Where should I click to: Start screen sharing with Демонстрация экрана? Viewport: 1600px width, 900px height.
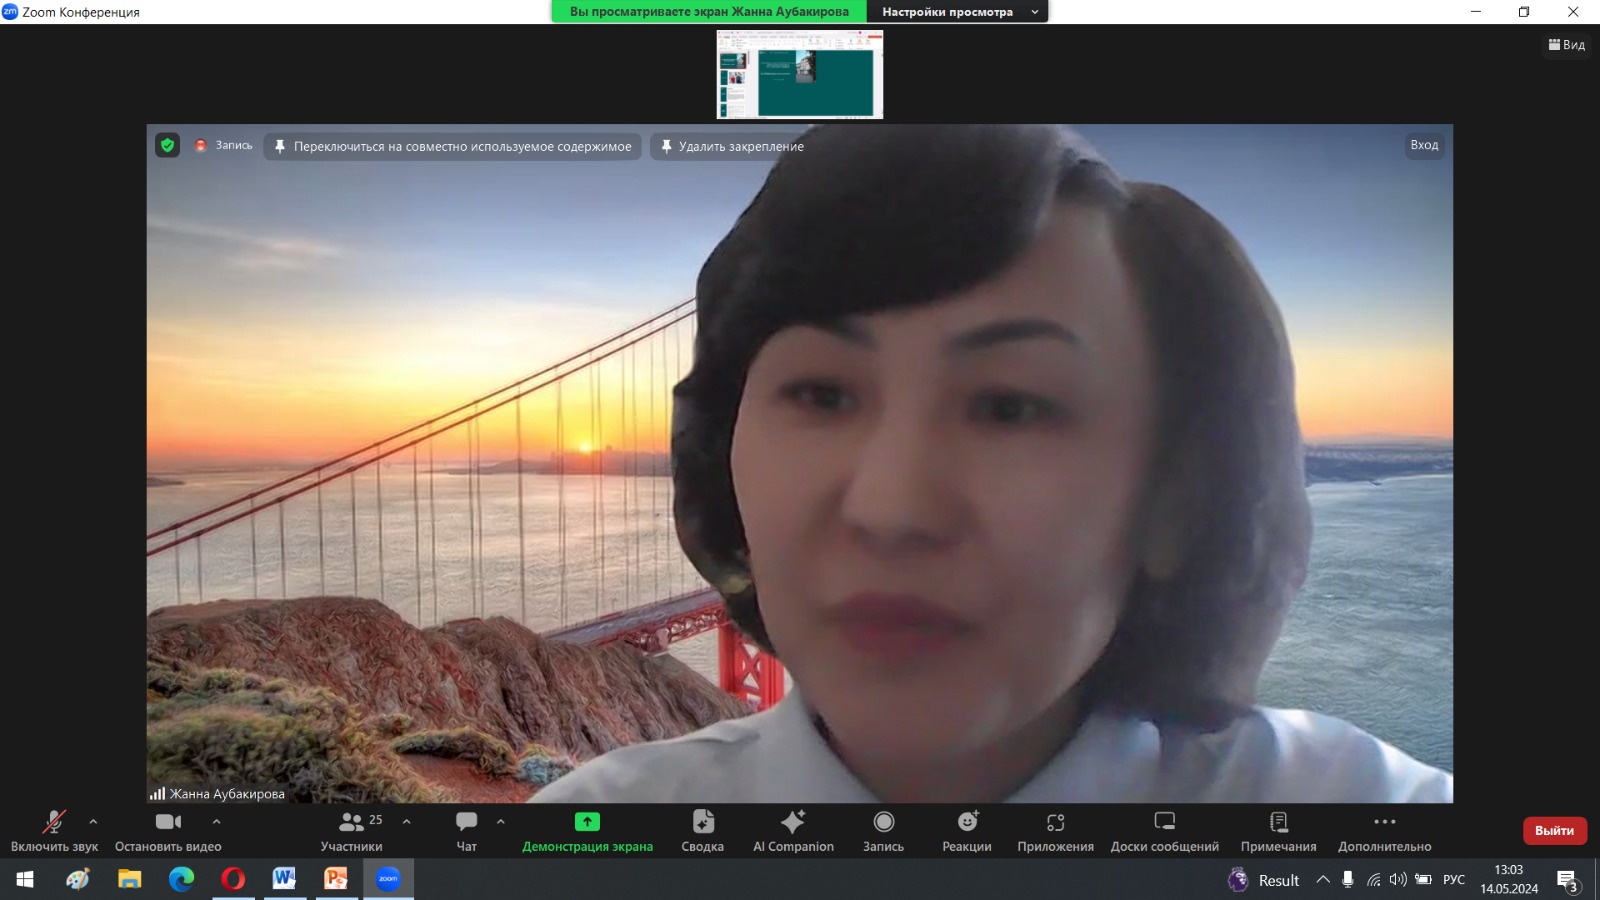(x=587, y=830)
